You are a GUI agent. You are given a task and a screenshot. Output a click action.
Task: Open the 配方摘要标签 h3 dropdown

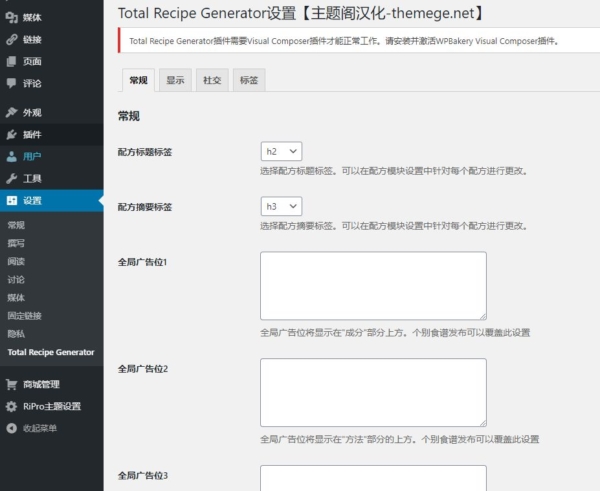coord(281,207)
